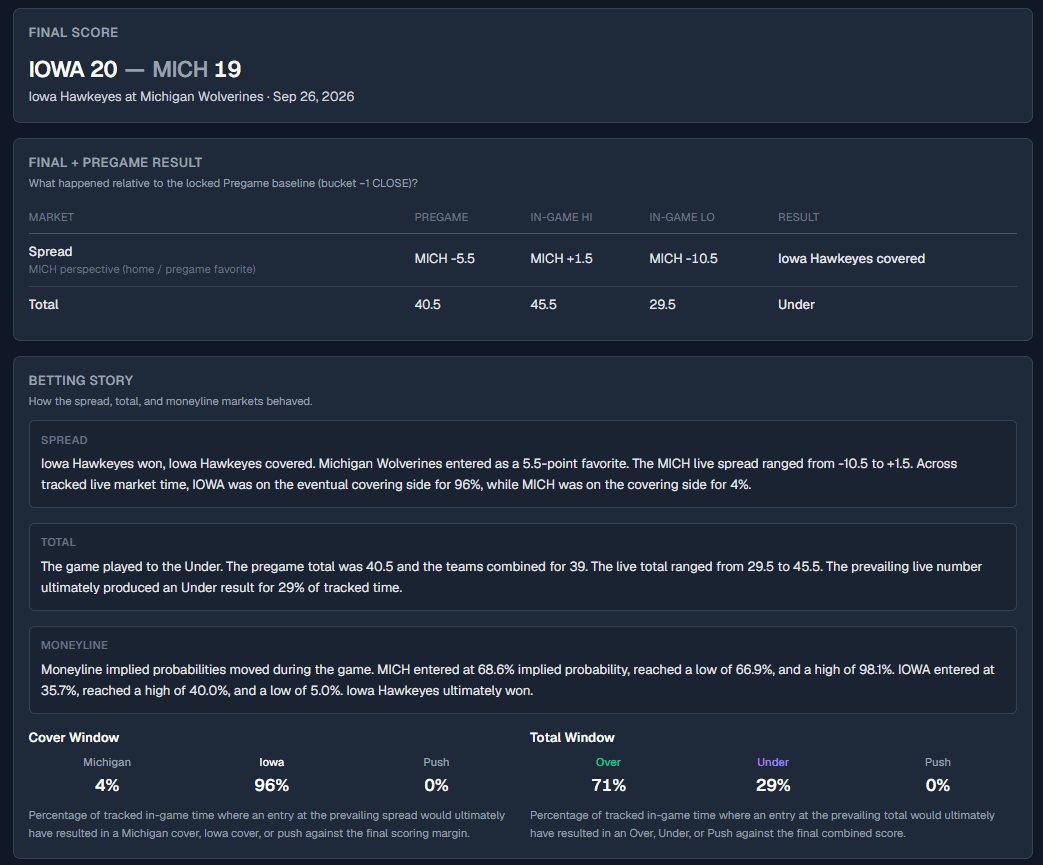Click the Push label in Total Window
The height and width of the screenshot is (865, 1043).
coord(938,763)
